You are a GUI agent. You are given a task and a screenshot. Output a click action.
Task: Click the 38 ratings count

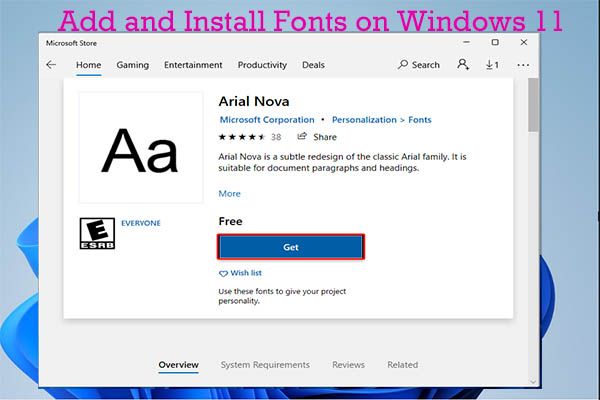point(276,137)
